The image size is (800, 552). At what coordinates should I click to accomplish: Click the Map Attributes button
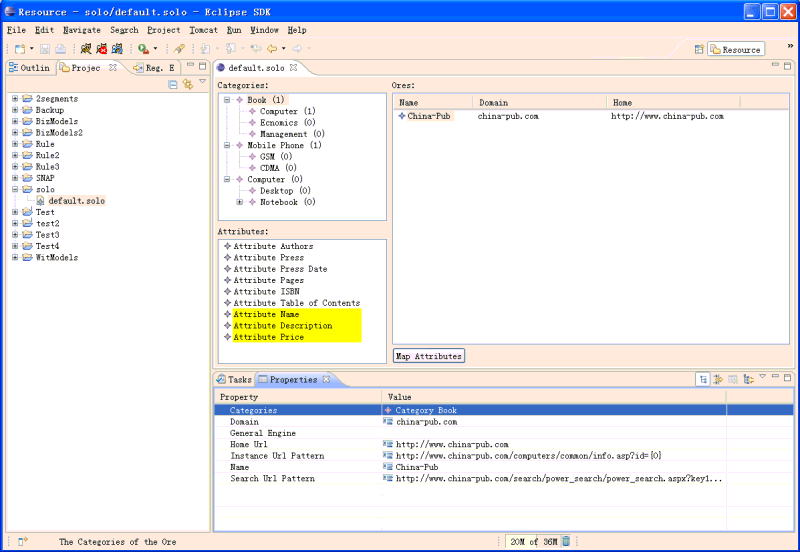429,356
